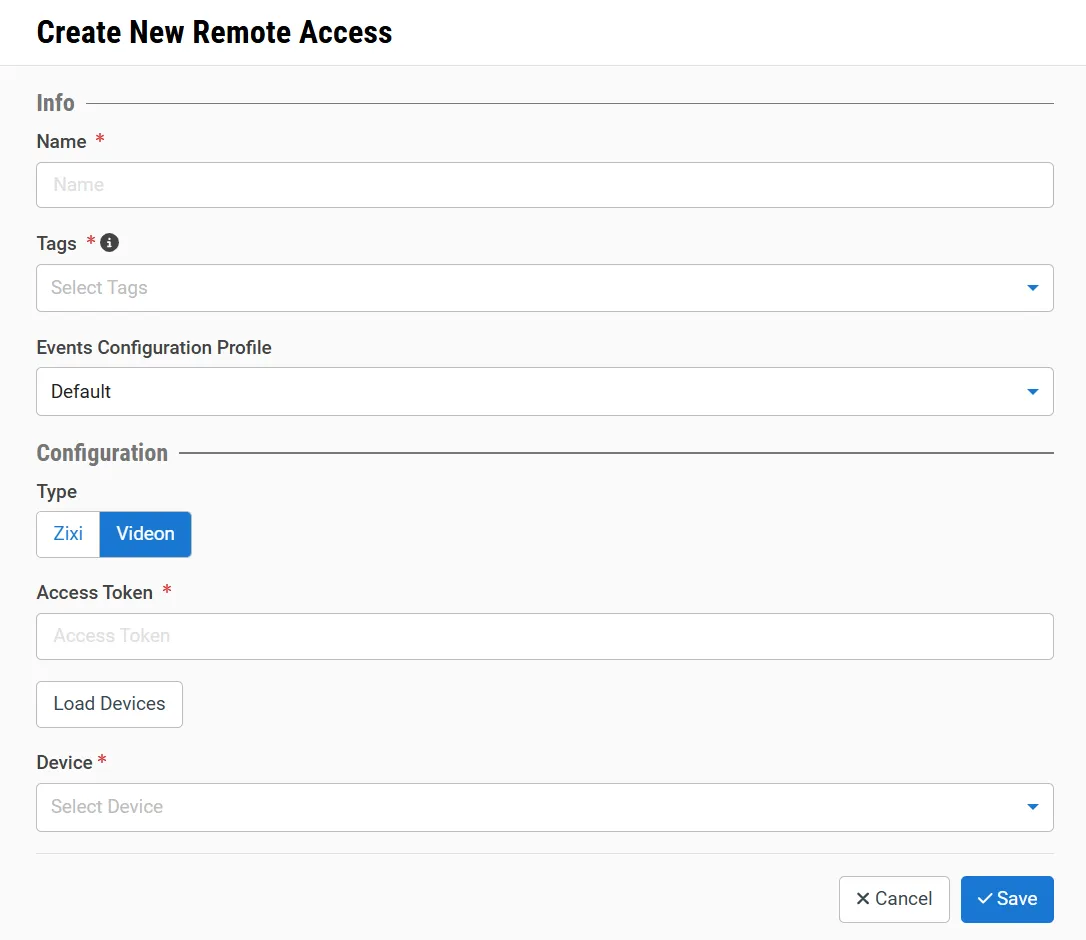Viewport: 1086px width, 940px height.
Task: Focus the Name input field
Action: coord(544,185)
